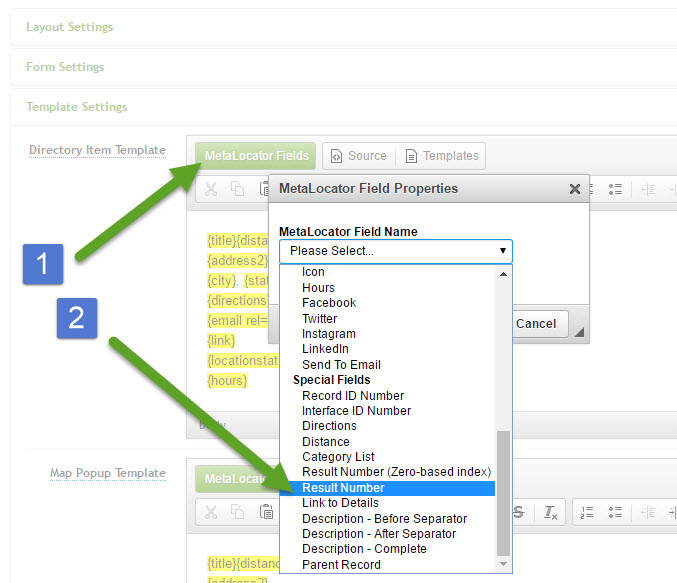Choose Description - Before Separator option

pyautogui.click(x=384, y=519)
